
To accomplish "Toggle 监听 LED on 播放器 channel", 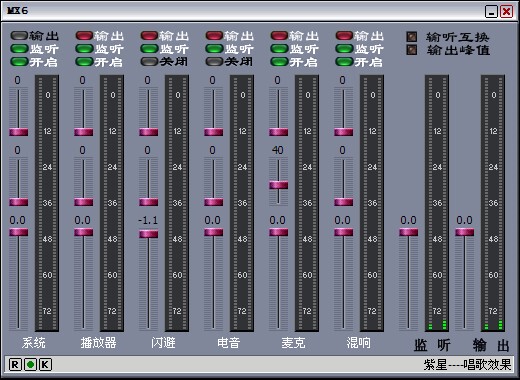I will click(x=84, y=49).
